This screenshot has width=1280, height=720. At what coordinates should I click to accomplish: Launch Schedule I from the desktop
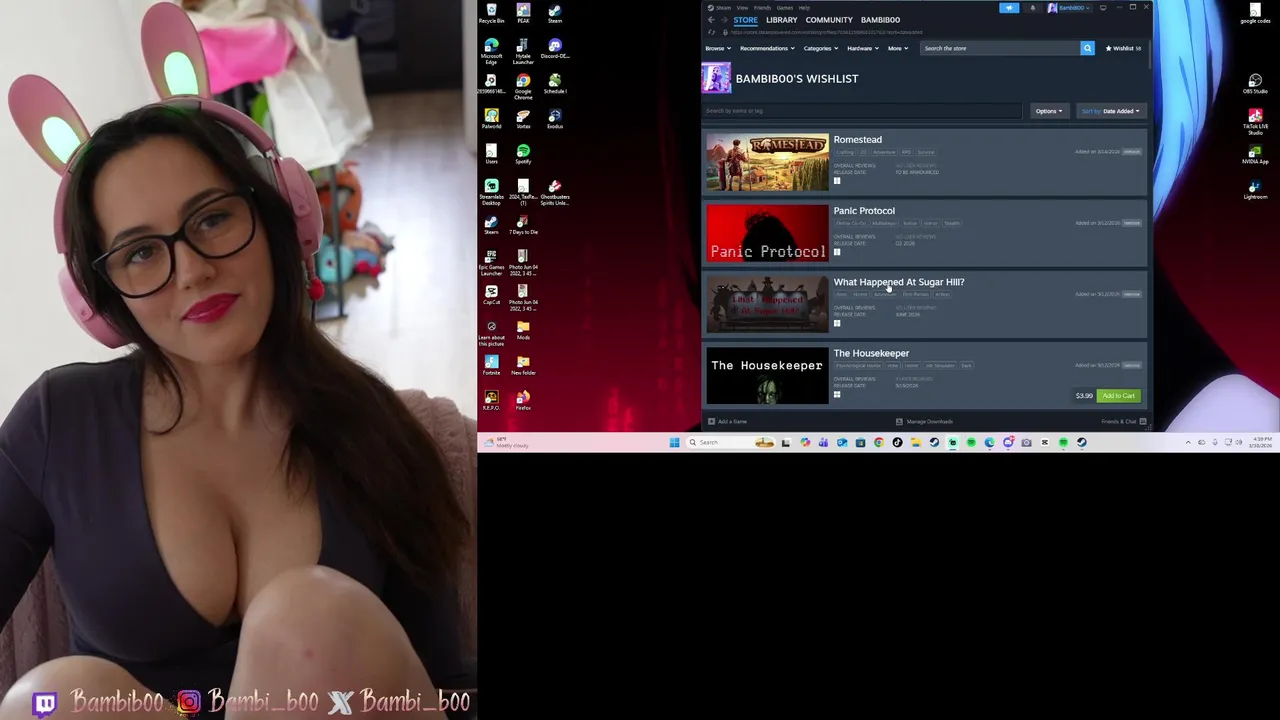coord(555,84)
